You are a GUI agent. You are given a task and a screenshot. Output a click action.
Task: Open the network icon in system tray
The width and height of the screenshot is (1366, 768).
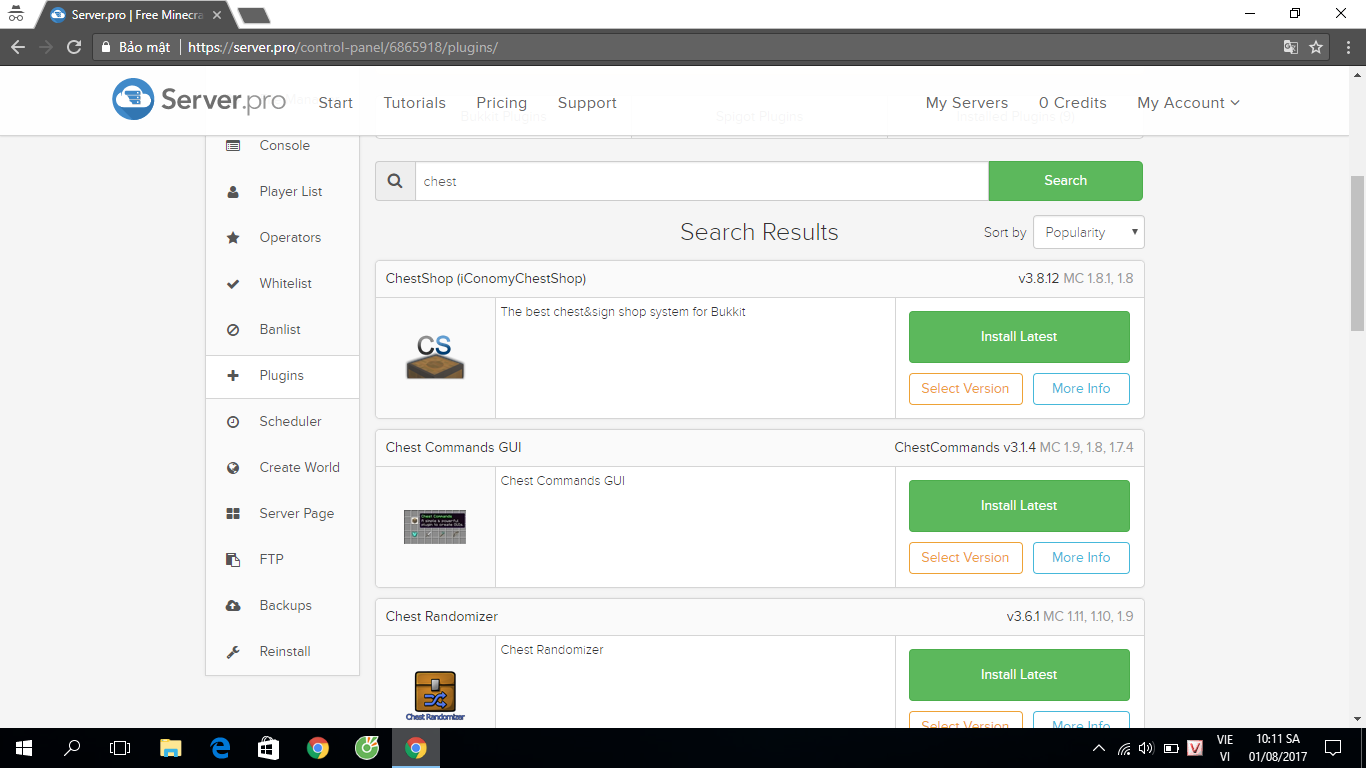pyautogui.click(x=1124, y=748)
